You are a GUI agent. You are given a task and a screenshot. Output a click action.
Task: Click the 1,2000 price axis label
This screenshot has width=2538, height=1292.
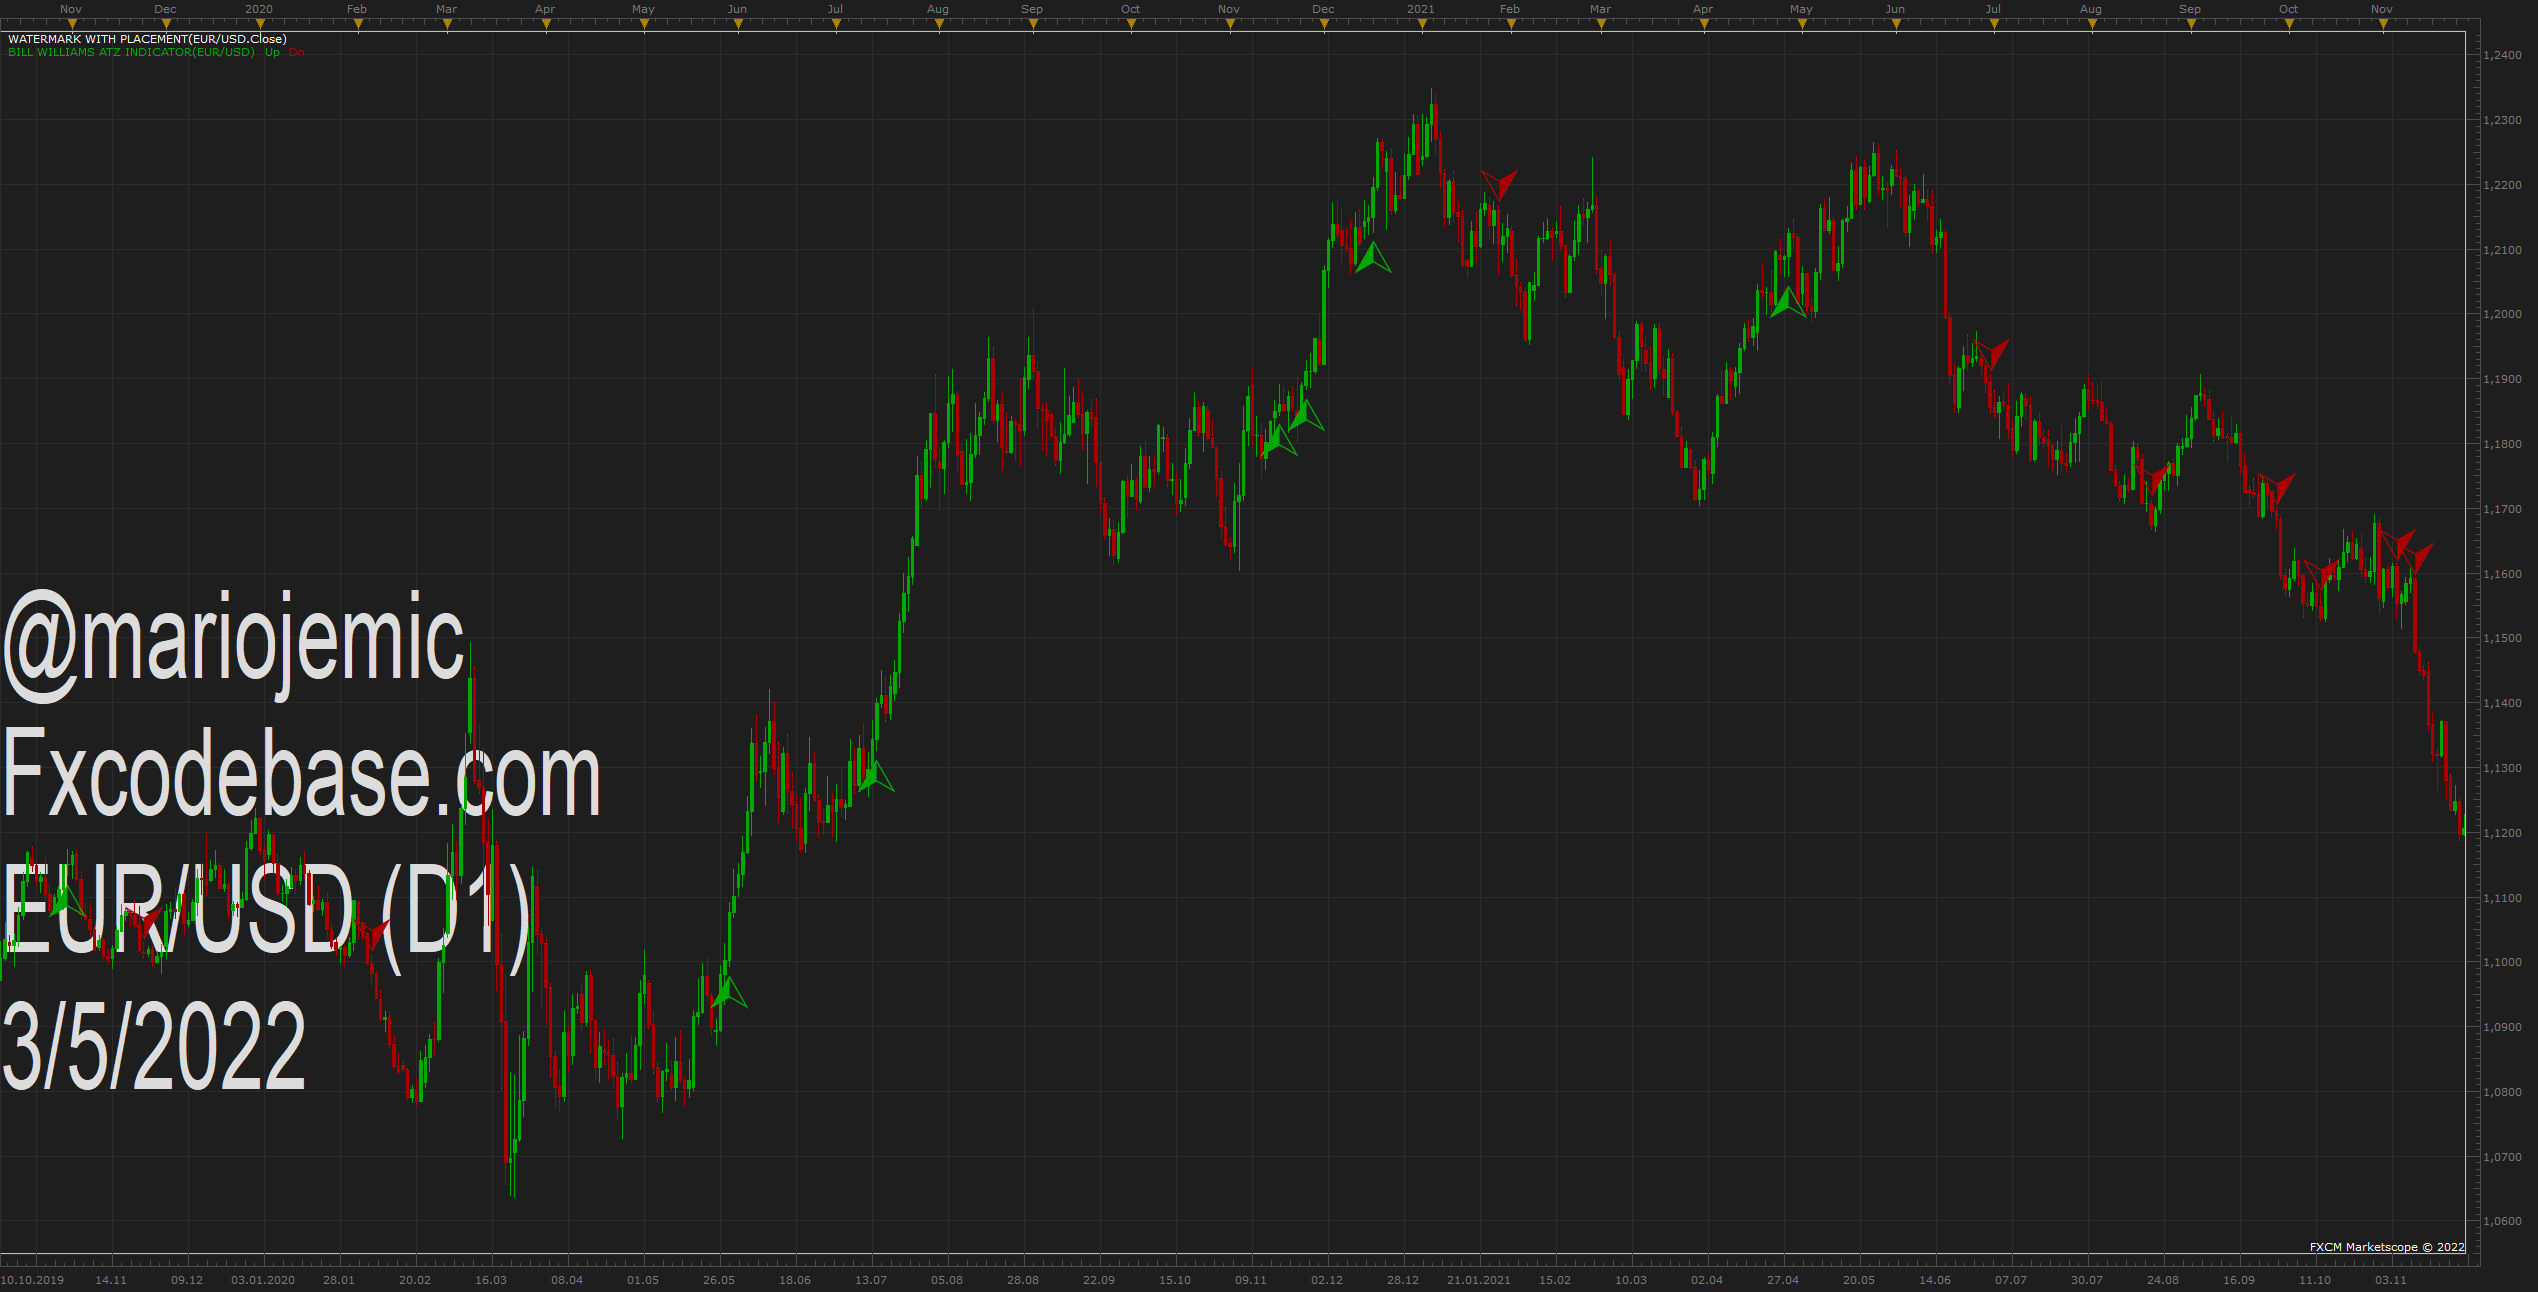2502,314
